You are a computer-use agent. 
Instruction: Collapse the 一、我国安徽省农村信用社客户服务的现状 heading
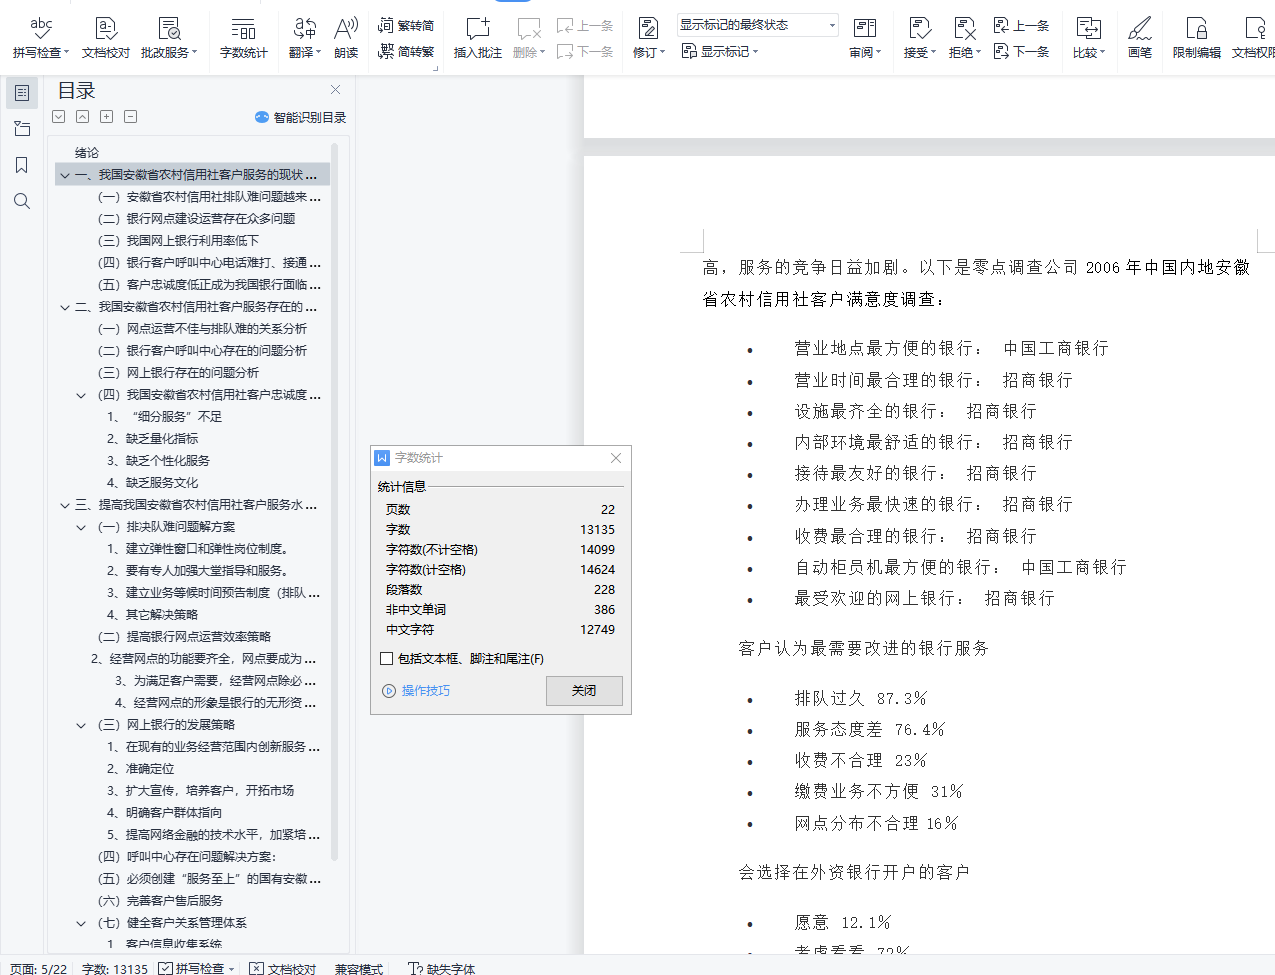click(x=65, y=175)
